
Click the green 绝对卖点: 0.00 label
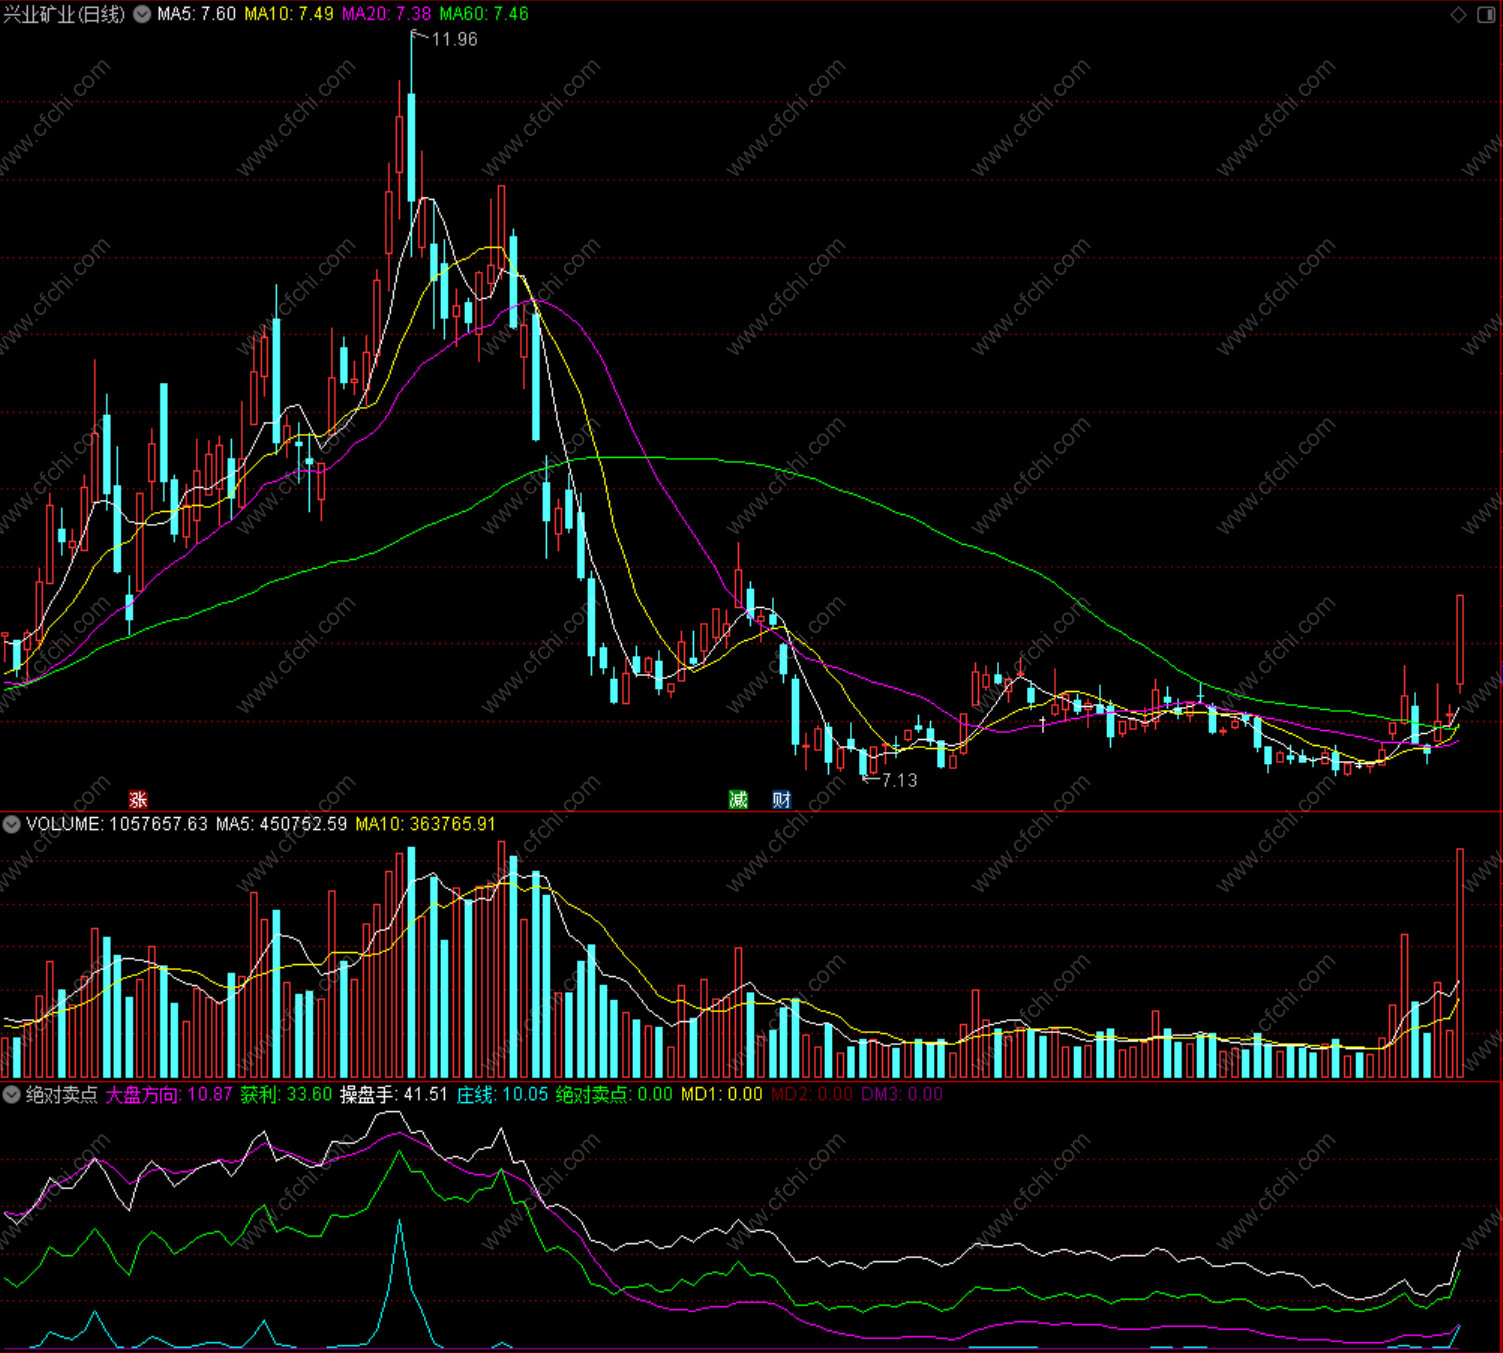[x=614, y=1094]
